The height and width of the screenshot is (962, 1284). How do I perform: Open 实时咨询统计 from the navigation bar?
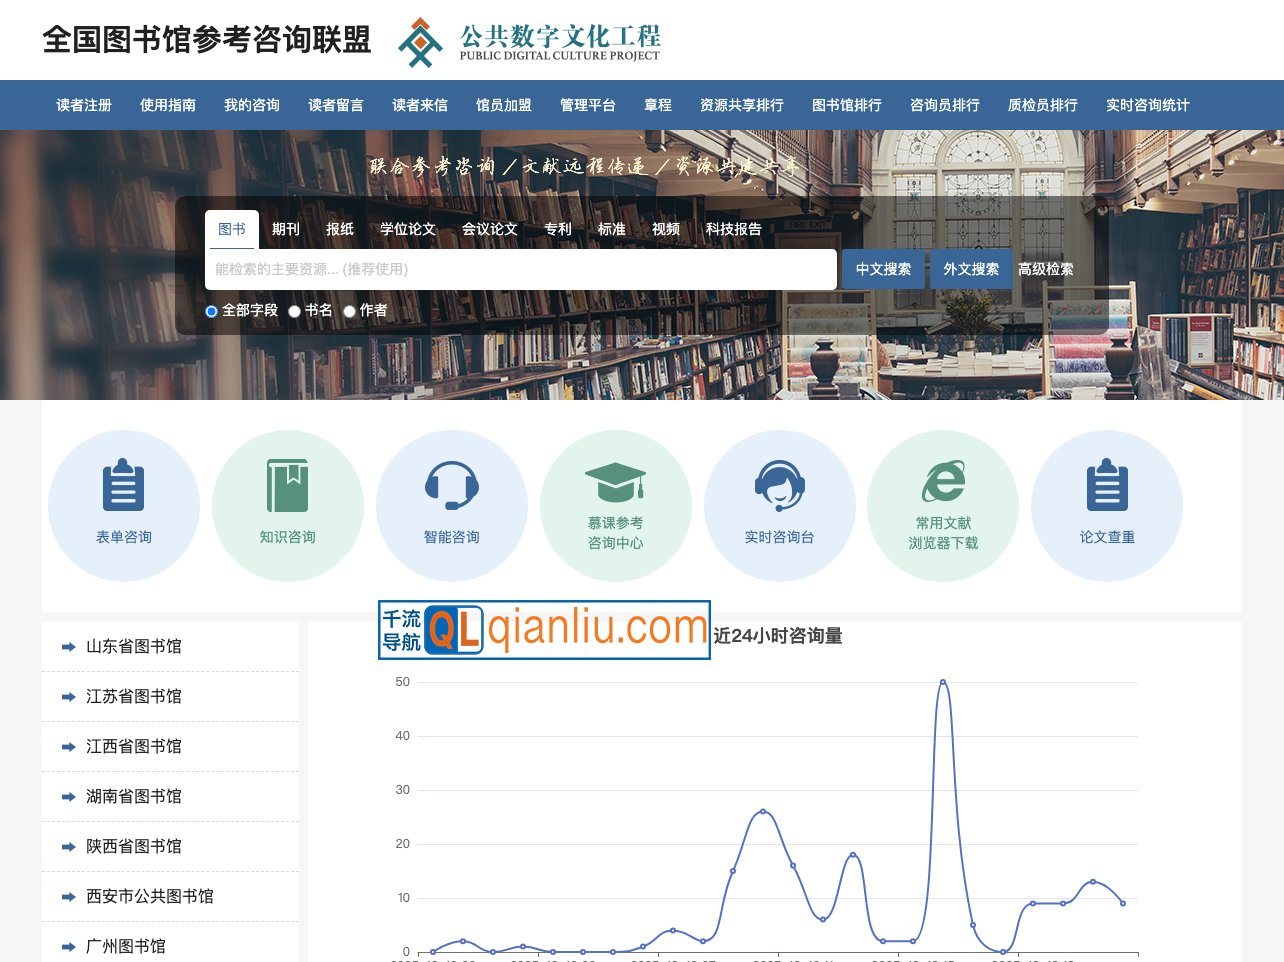pos(1147,105)
